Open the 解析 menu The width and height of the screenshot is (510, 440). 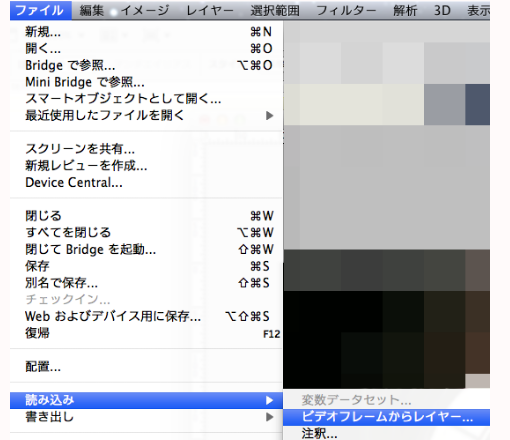tap(405, 10)
